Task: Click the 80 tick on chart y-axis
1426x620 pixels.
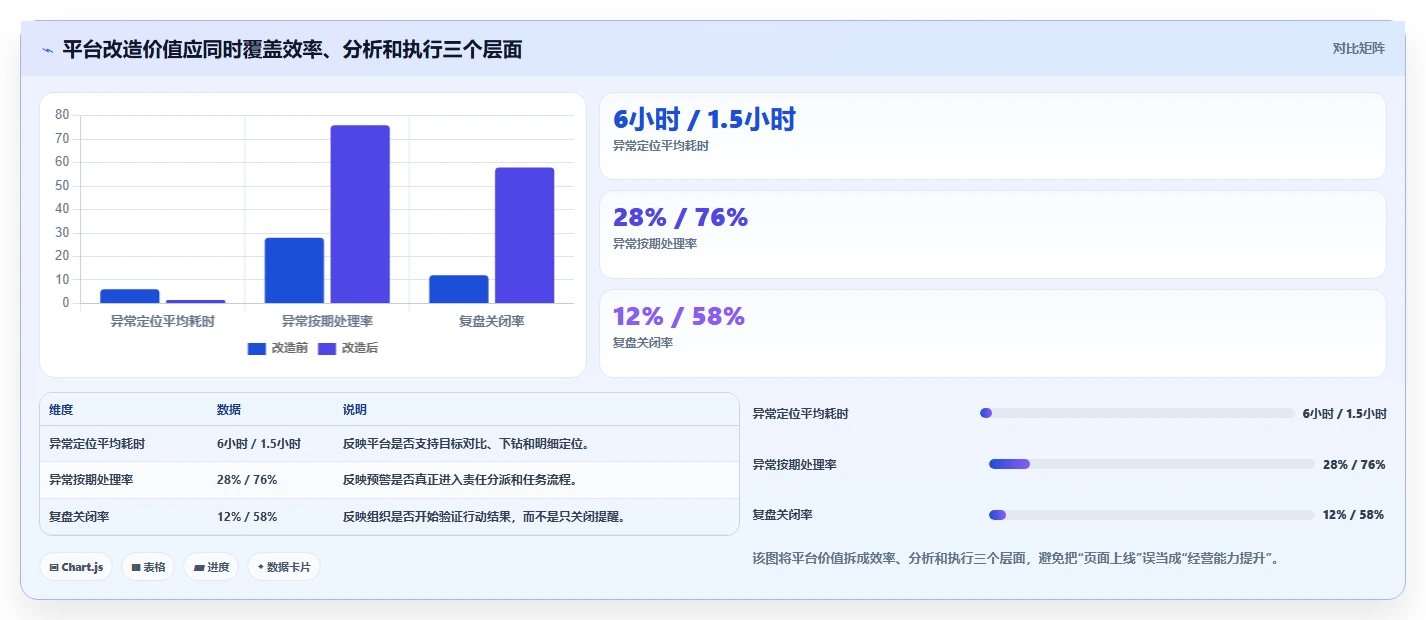Action: click(x=62, y=115)
